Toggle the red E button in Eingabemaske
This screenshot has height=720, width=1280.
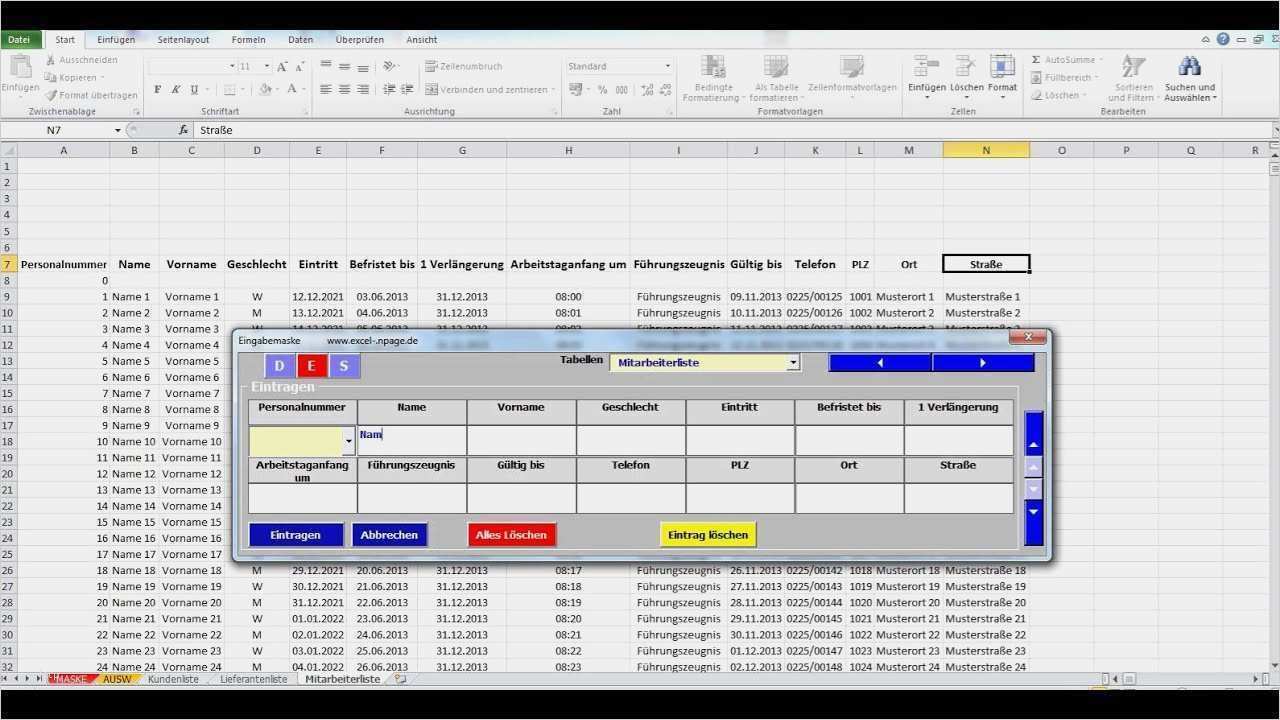tap(311, 366)
